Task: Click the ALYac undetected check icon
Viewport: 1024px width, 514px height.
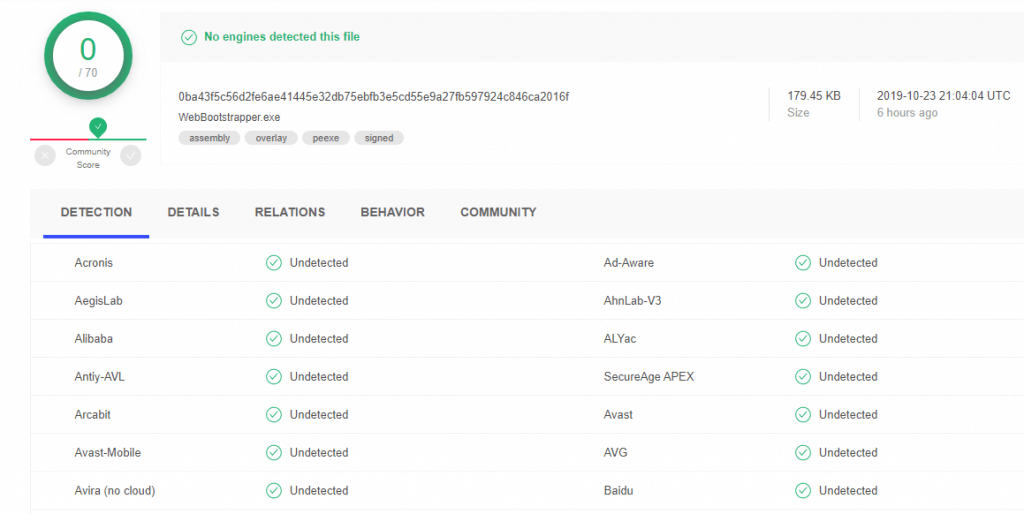Action: 803,338
